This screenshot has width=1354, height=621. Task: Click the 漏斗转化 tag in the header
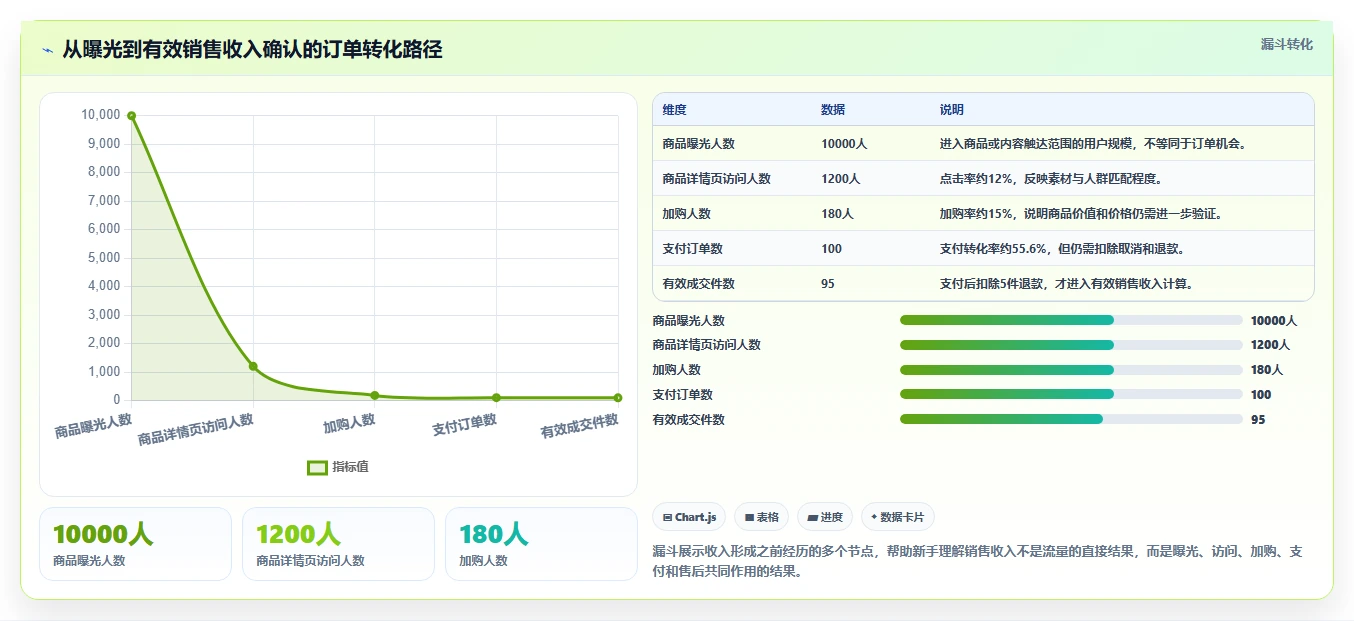point(1286,44)
